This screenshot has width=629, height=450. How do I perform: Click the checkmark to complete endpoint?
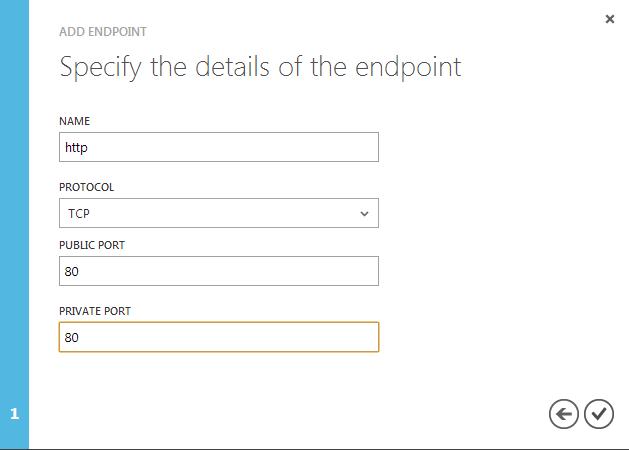[x=599, y=414]
